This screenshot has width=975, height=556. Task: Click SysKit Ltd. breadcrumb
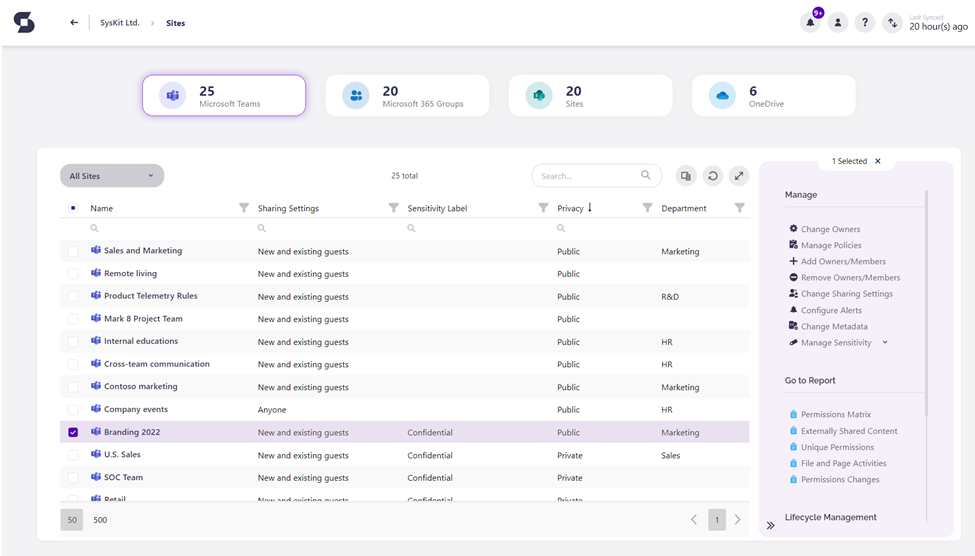point(119,22)
